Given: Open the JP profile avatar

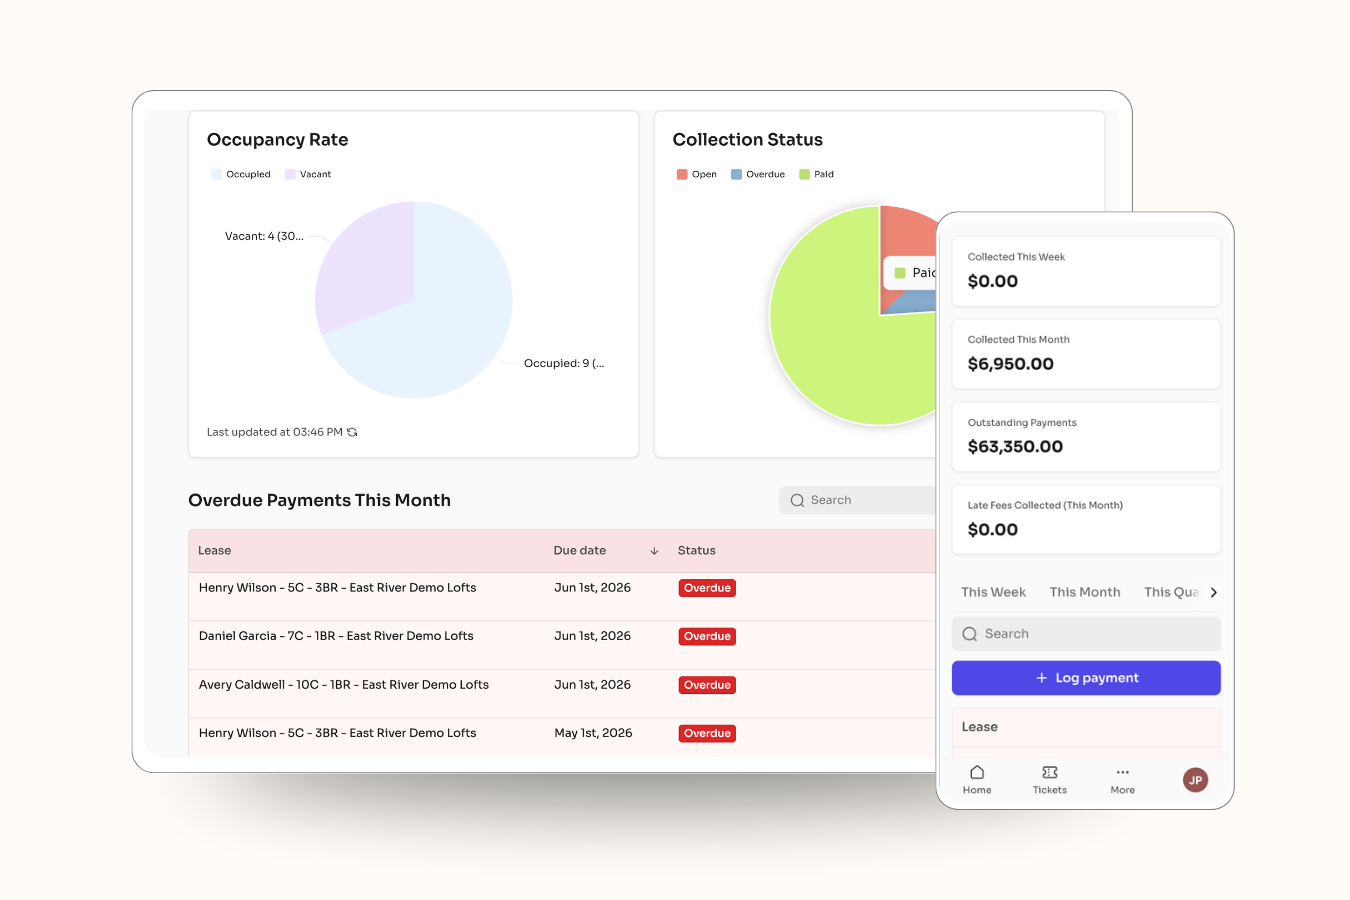Looking at the screenshot, I should [x=1195, y=780].
